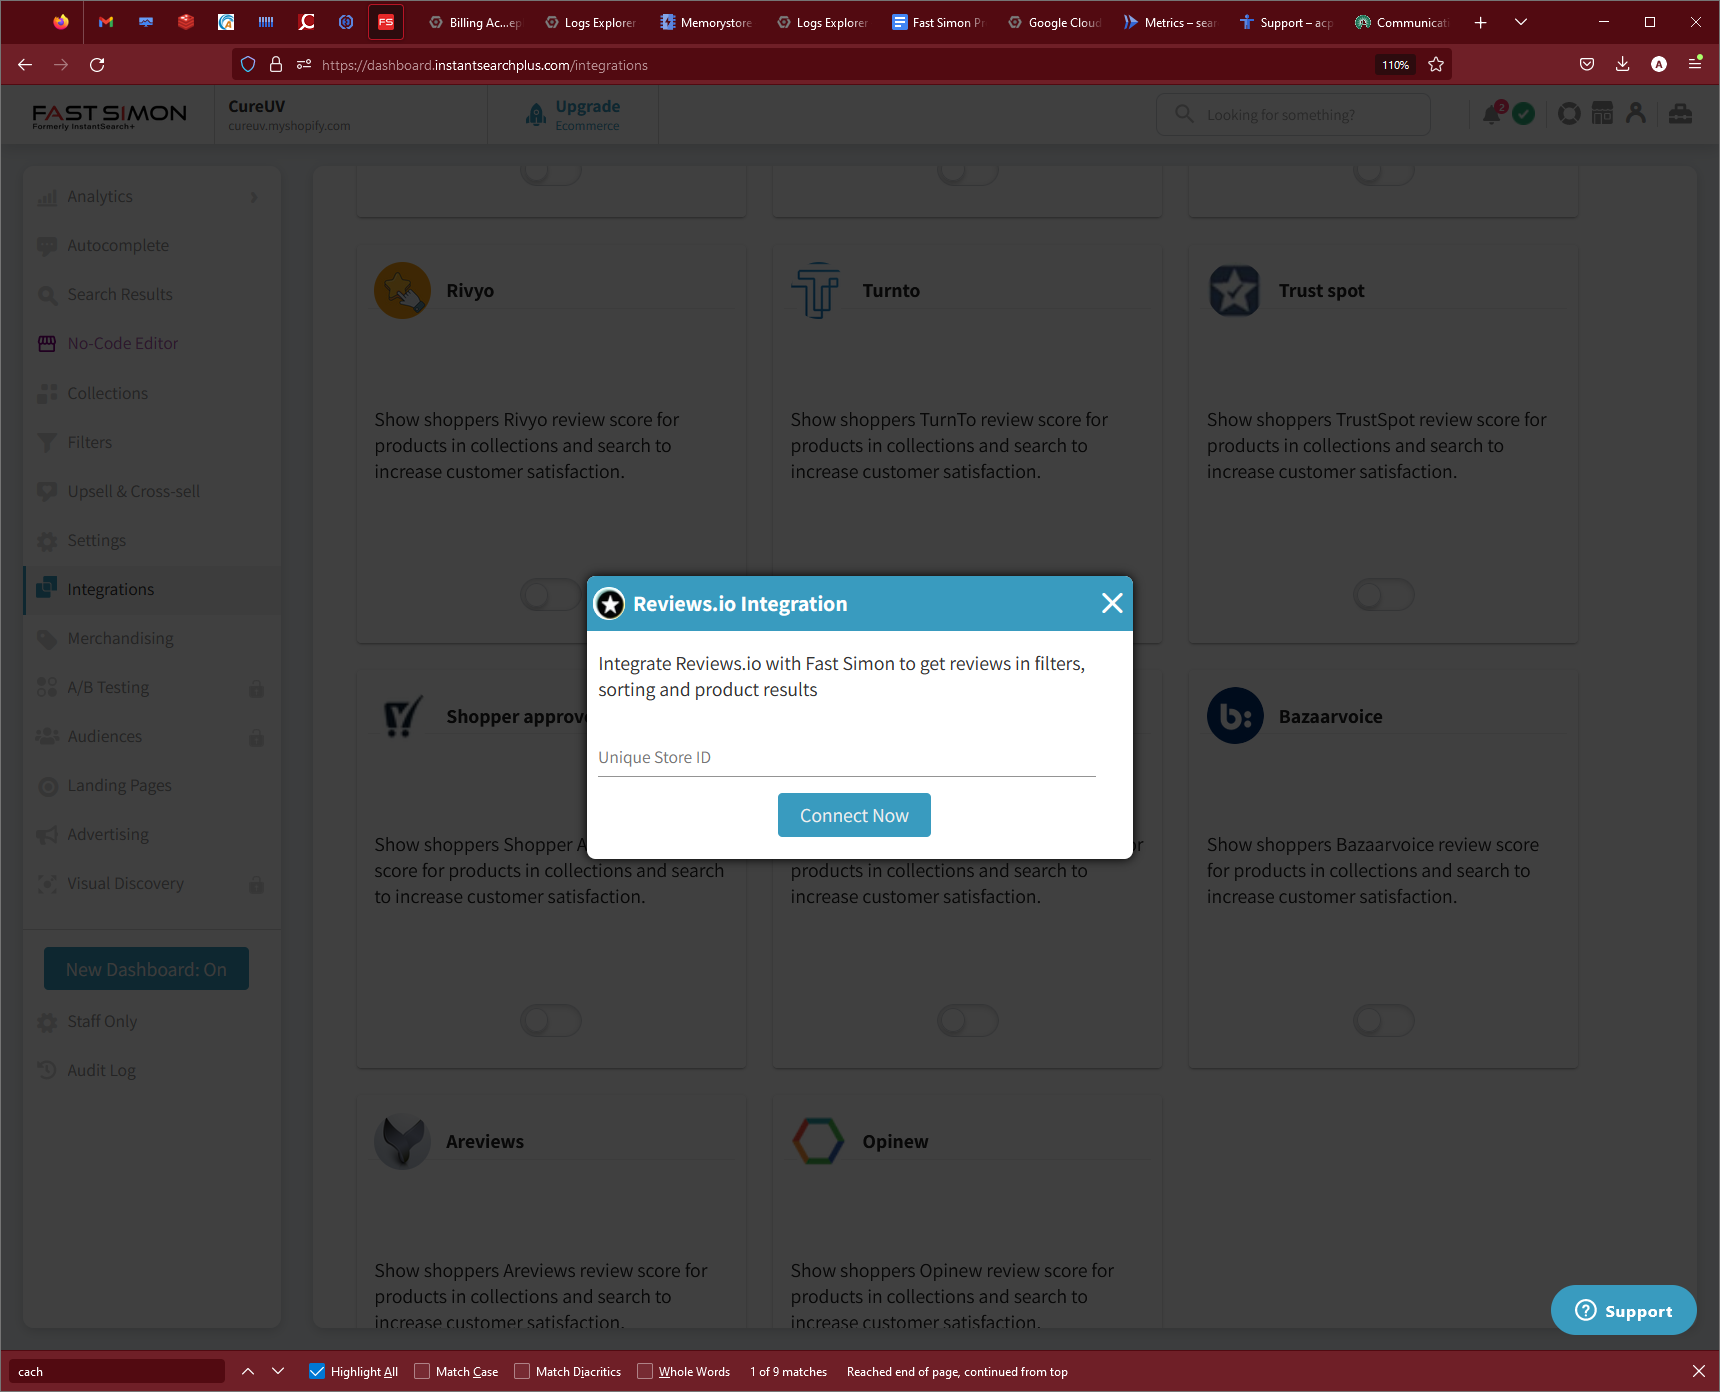Open Merchandising in the sidebar menu
The width and height of the screenshot is (1720, 1392).
click(120, 638)
